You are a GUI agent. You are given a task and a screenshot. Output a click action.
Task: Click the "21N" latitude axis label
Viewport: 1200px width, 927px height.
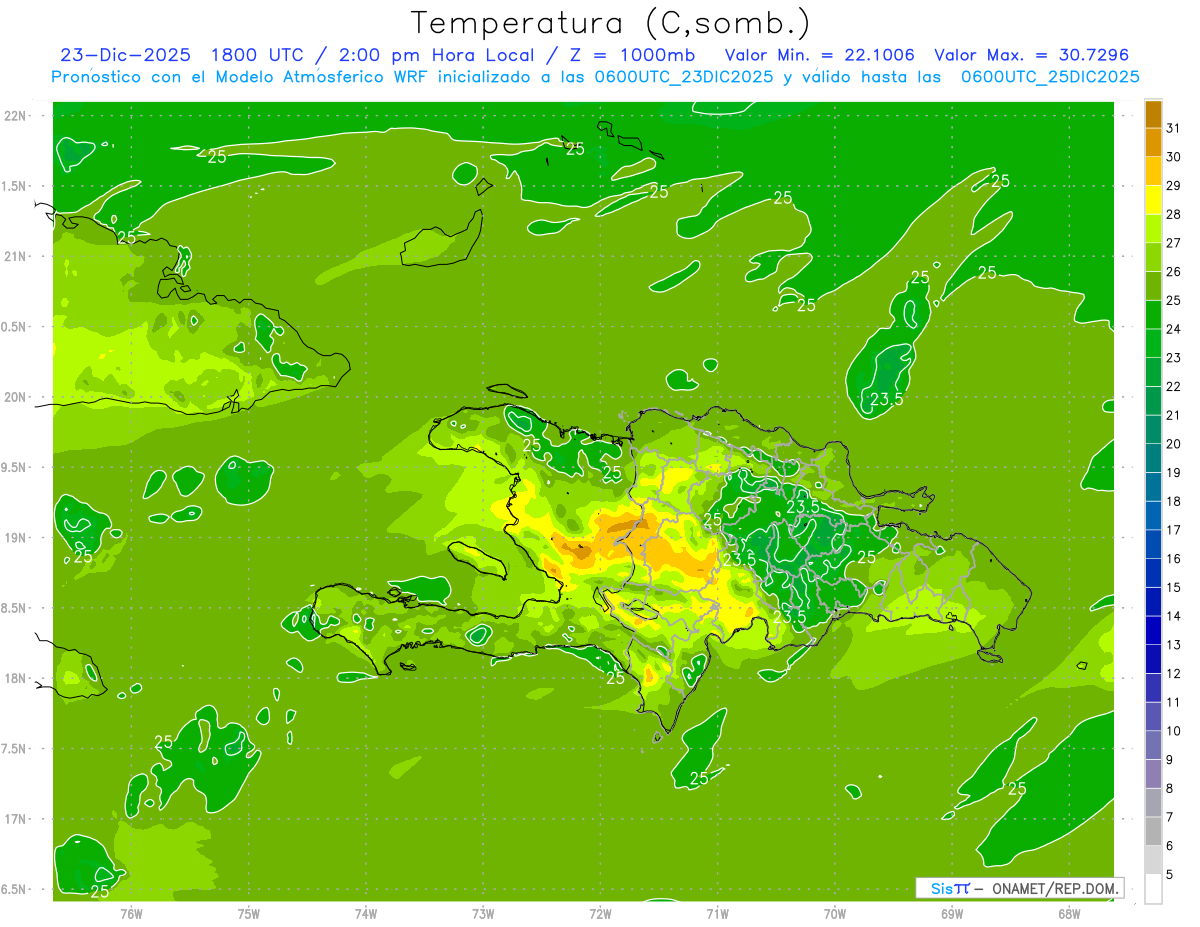pos(17,257)
